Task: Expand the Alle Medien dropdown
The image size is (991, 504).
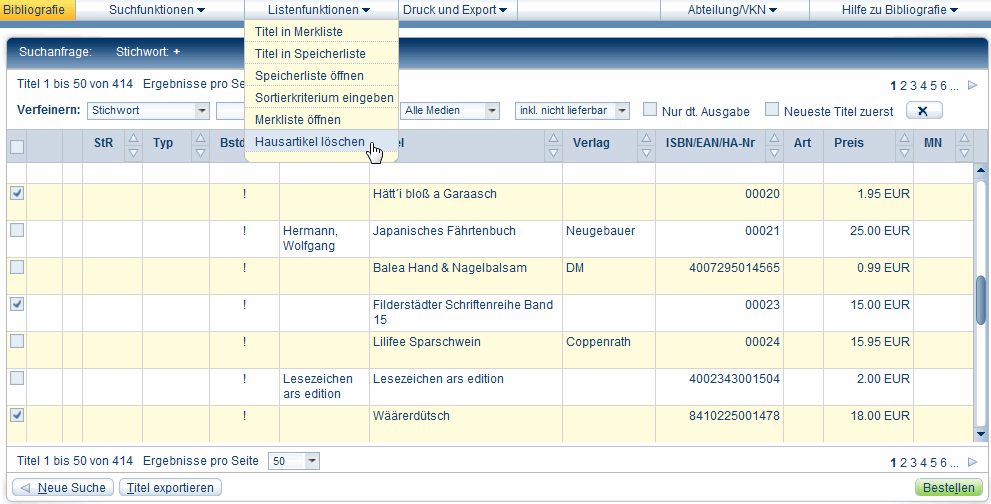Action: click(x=492, y=111)
